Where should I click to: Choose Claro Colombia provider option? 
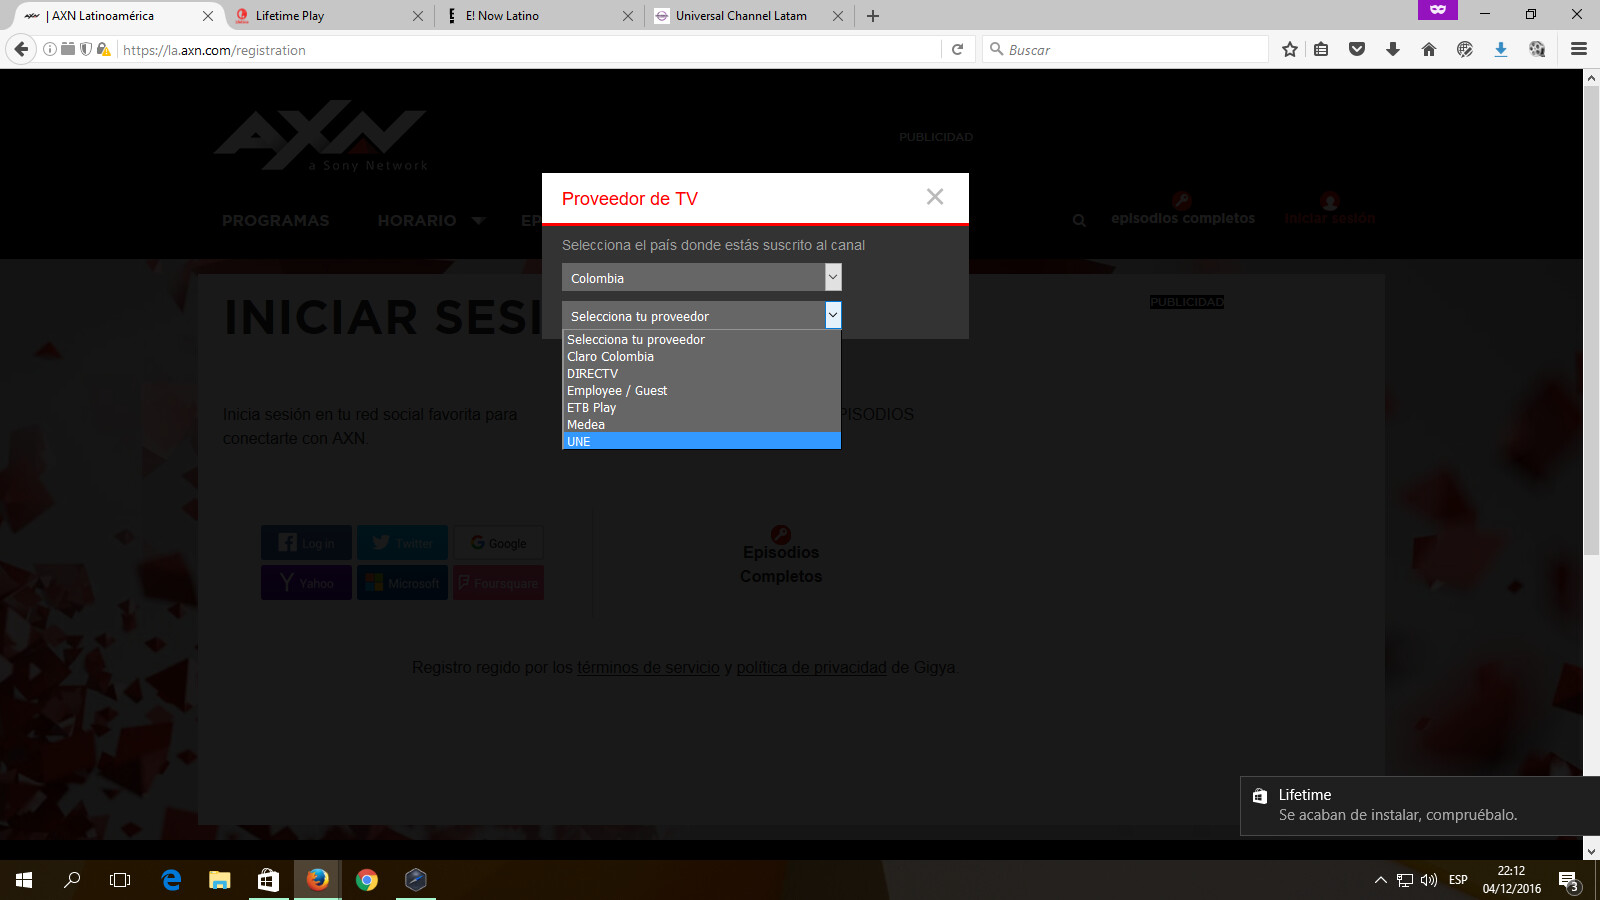pos(701,356)
